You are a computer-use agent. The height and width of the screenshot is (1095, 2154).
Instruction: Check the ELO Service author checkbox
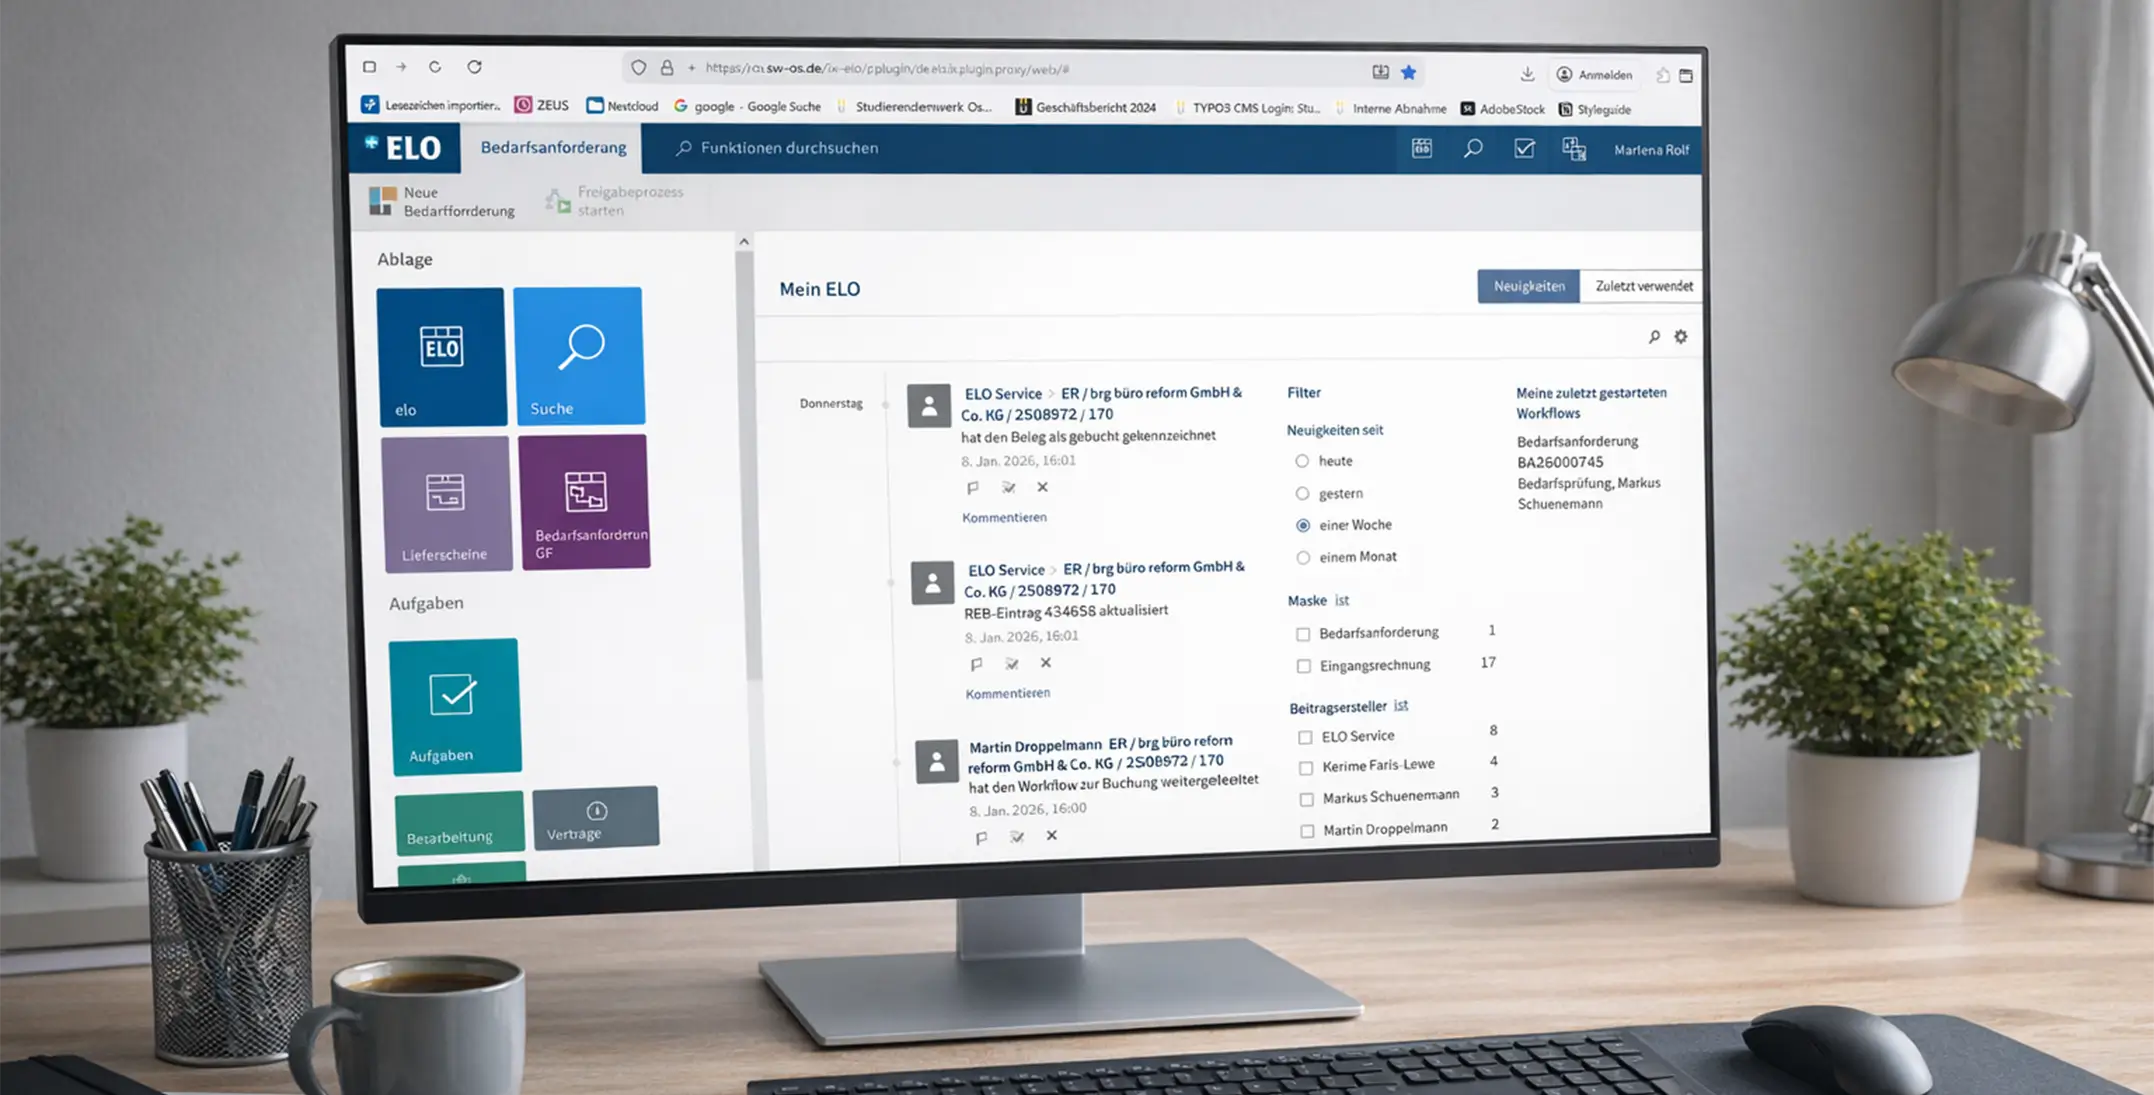tap(1305, 737)
